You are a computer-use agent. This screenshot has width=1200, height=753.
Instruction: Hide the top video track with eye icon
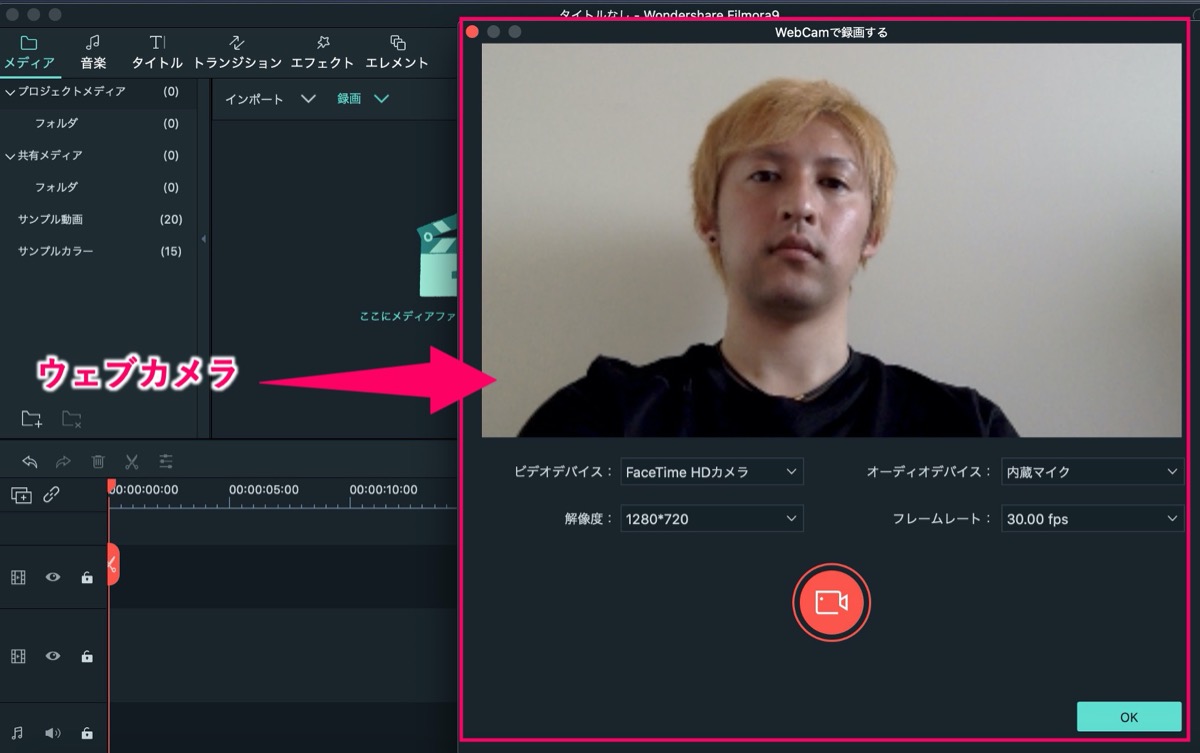point(53,577)
